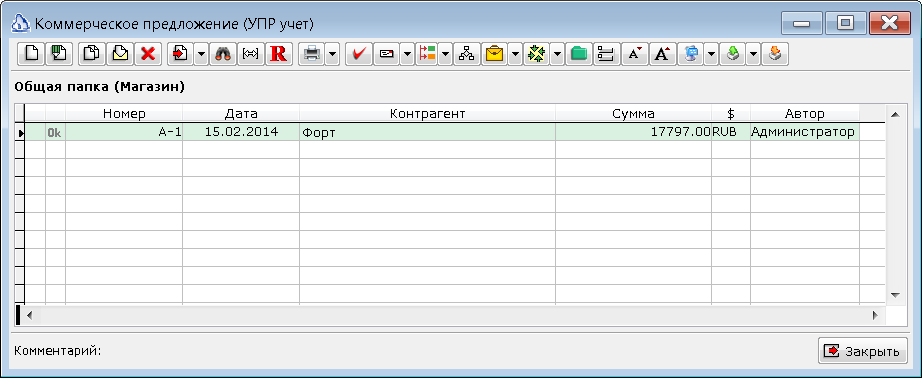Screen dimensions: 922x378
Task: Select the document number cell A-1
Action: click(x=124, y=132)
